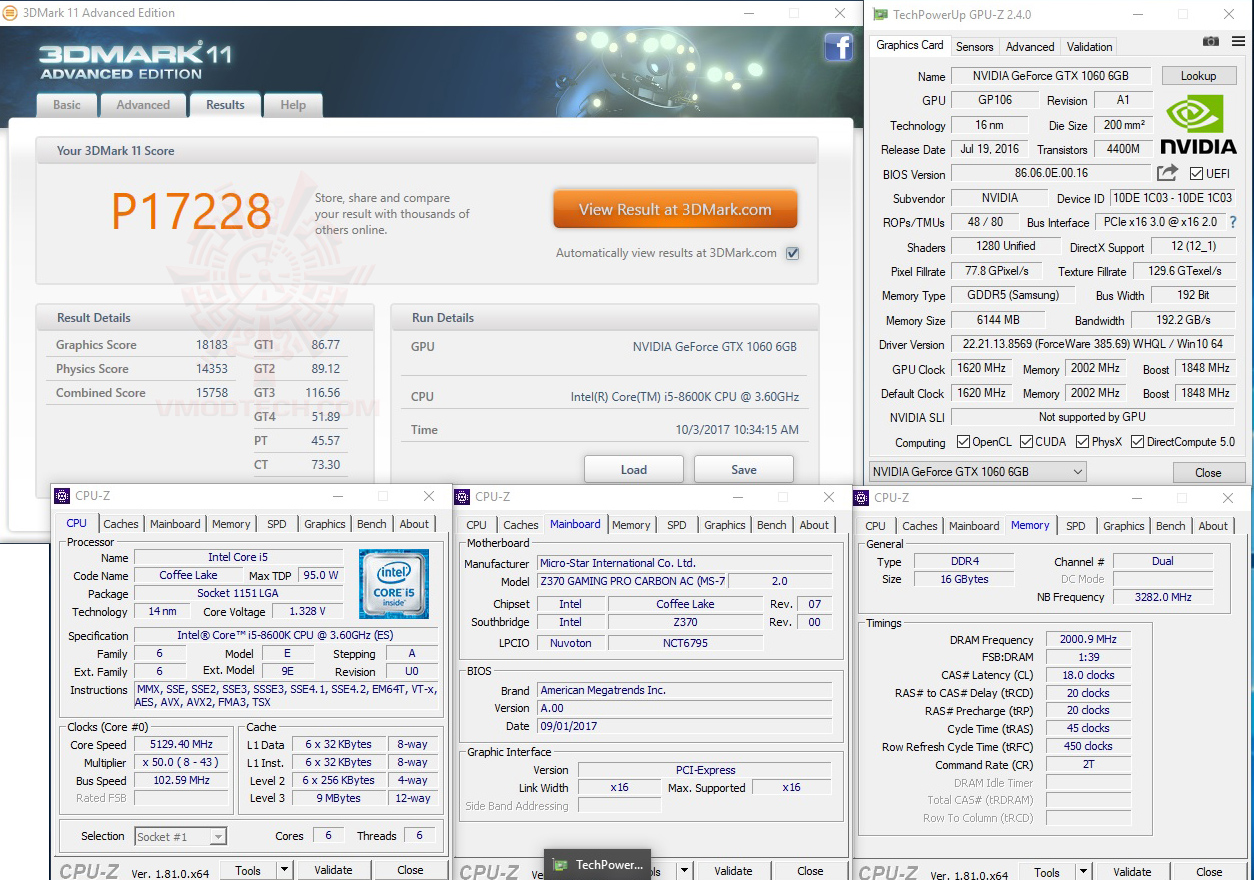The image size is (1254, 880).
Task: Click Close button in GPU-Z
Action: [x=1208, y=473]
